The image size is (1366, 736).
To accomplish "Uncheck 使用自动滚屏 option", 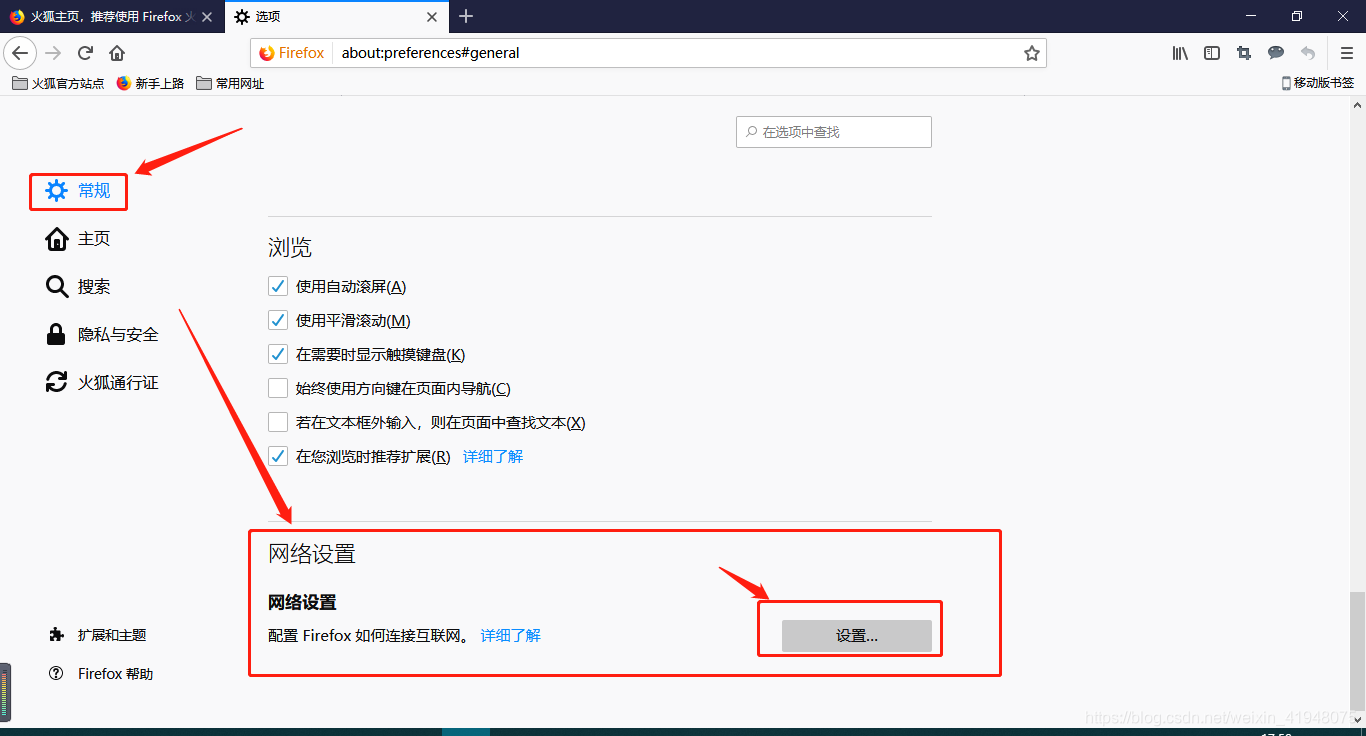I will tap(277, 286).
